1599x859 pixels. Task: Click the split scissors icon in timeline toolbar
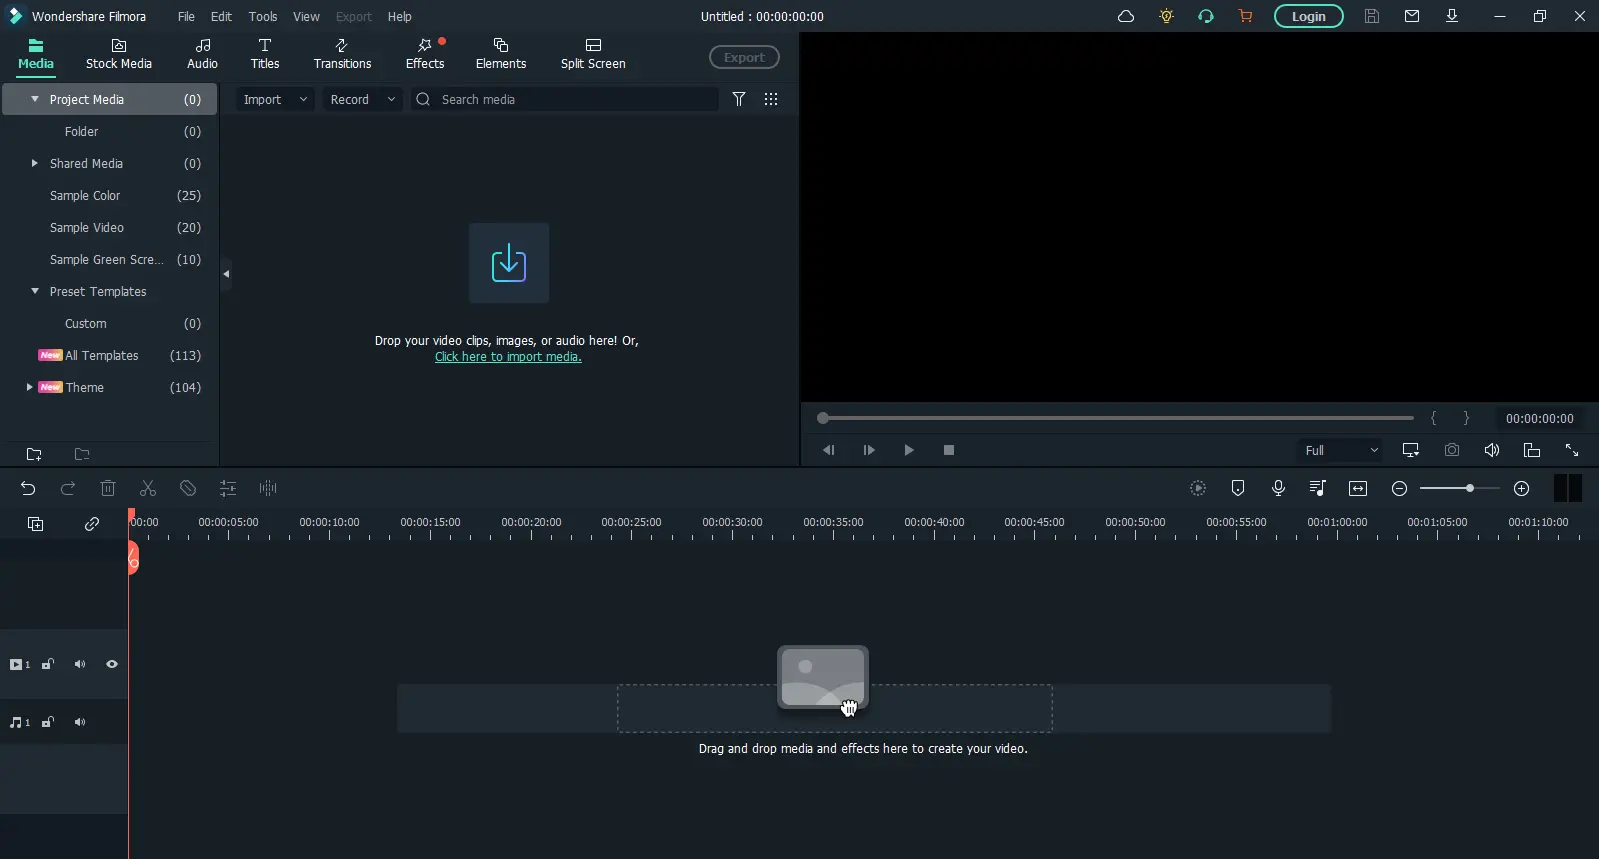(x=148, y=488)
